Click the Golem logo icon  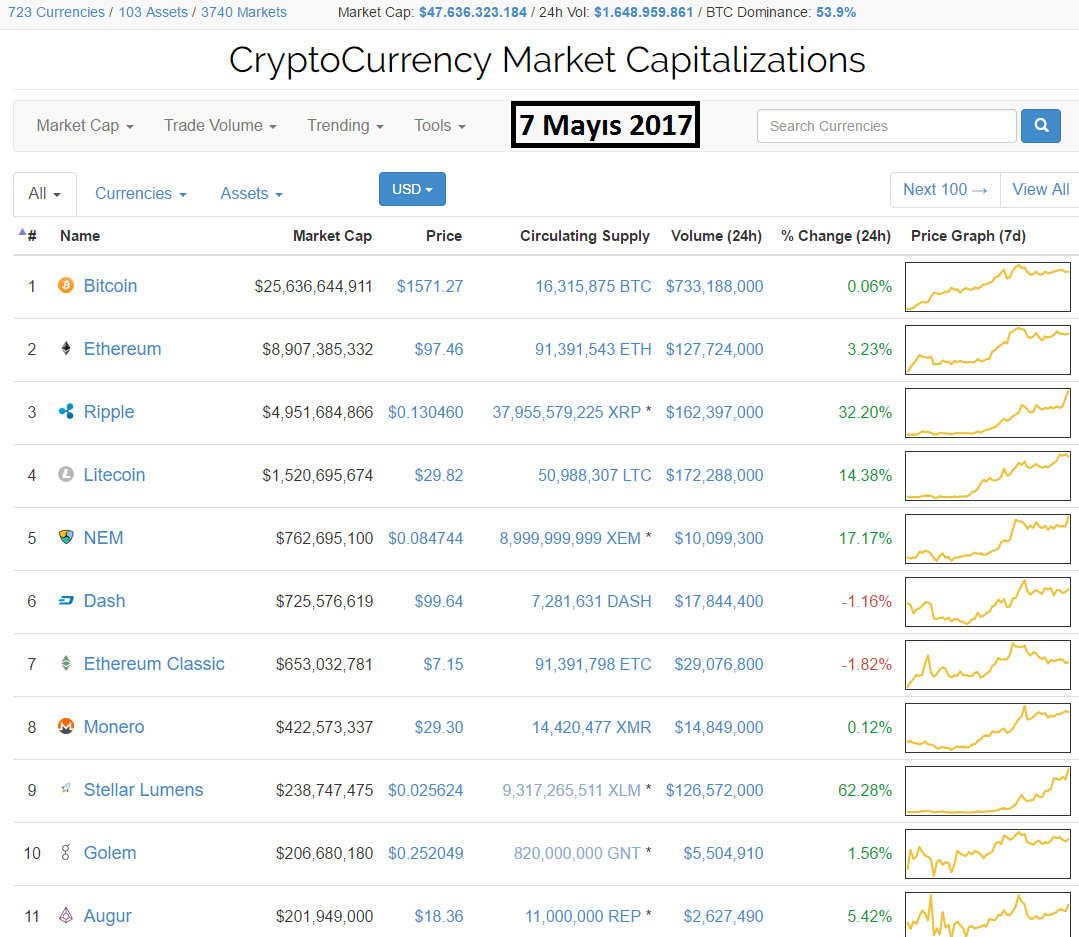point(66,852)
